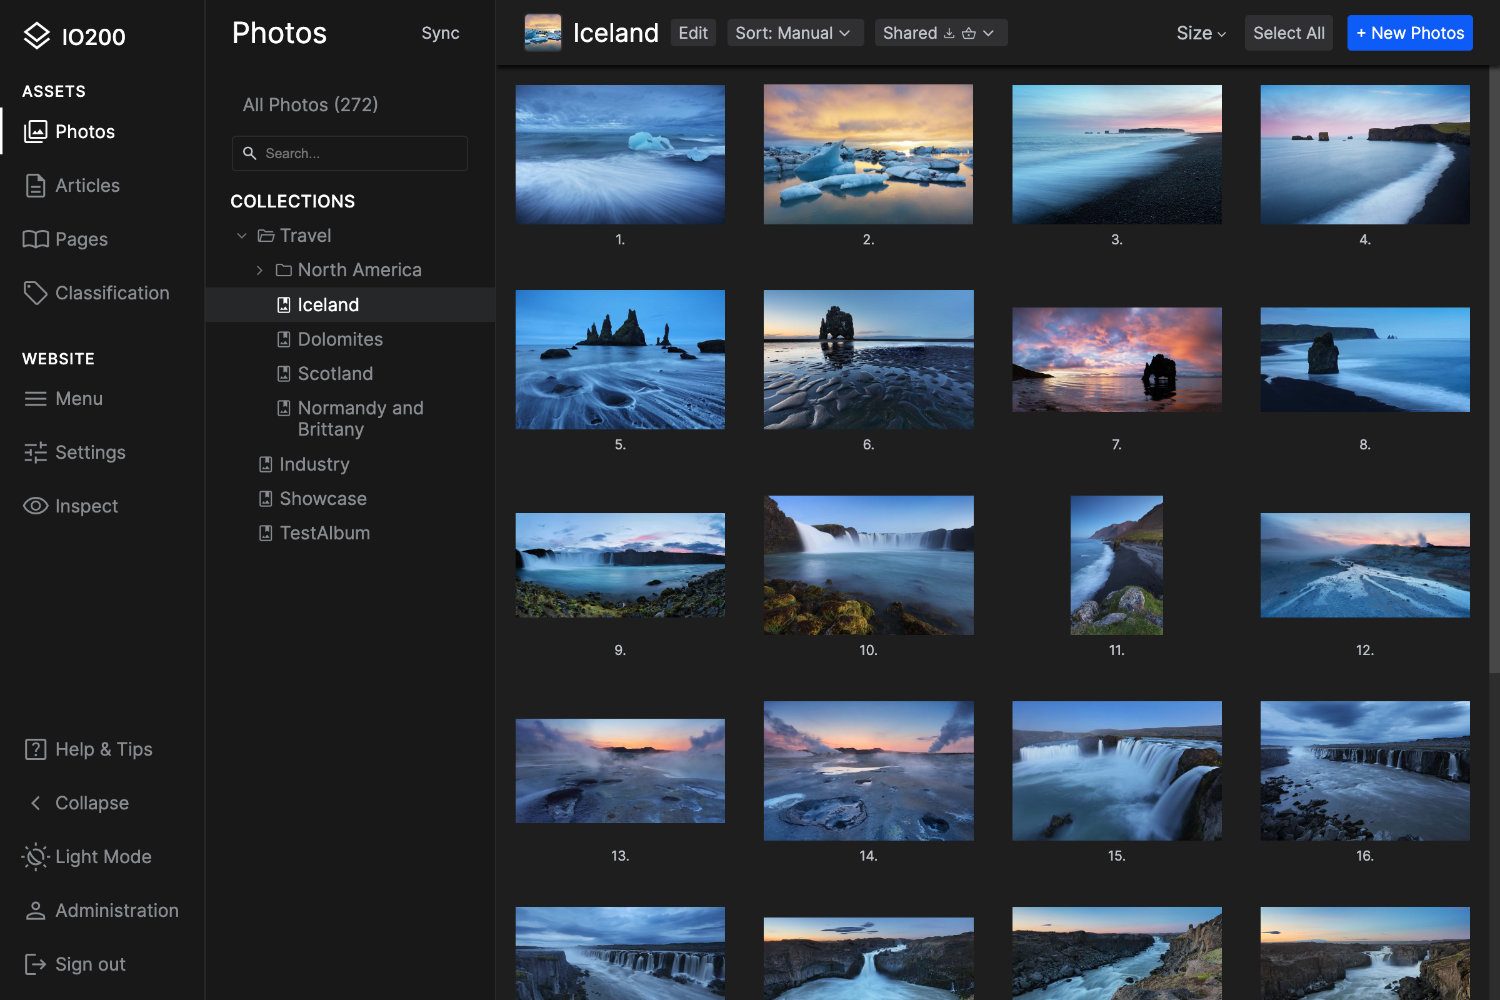Select photo 15 cascading waterfall thumbnail

[x=1117, y=771]
